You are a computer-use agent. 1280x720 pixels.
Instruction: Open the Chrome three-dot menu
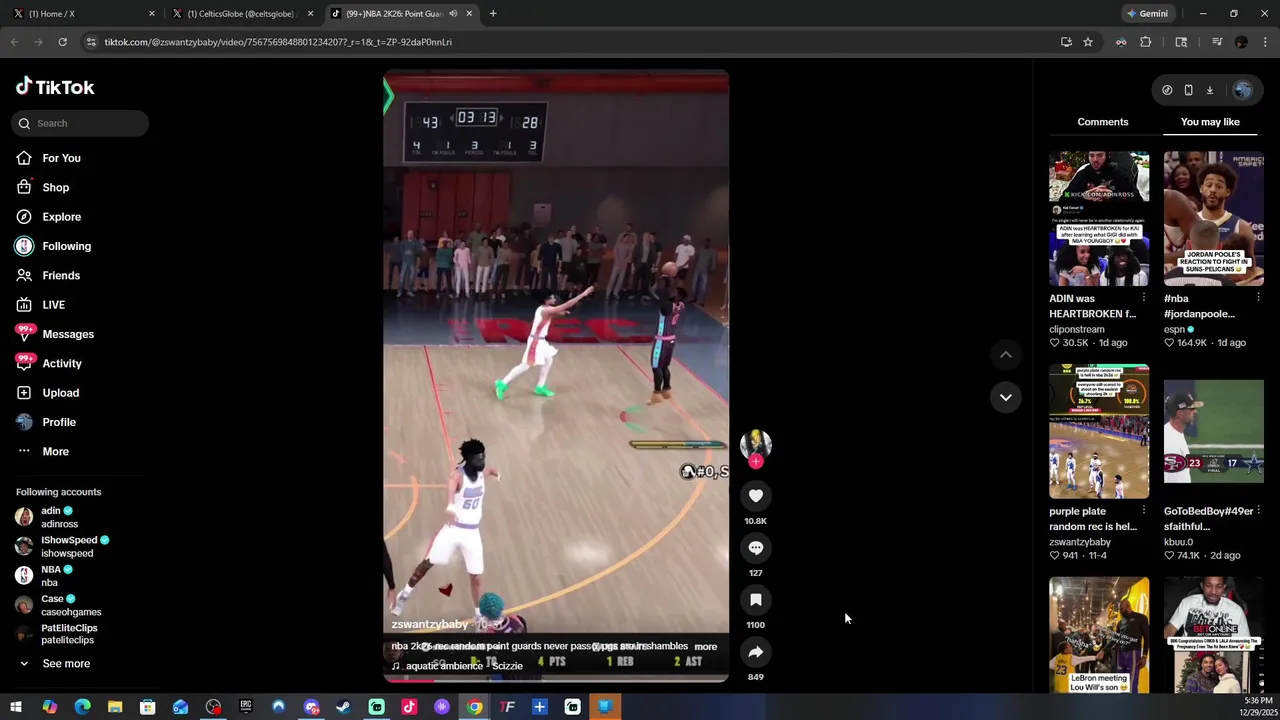pos(1266,42)
